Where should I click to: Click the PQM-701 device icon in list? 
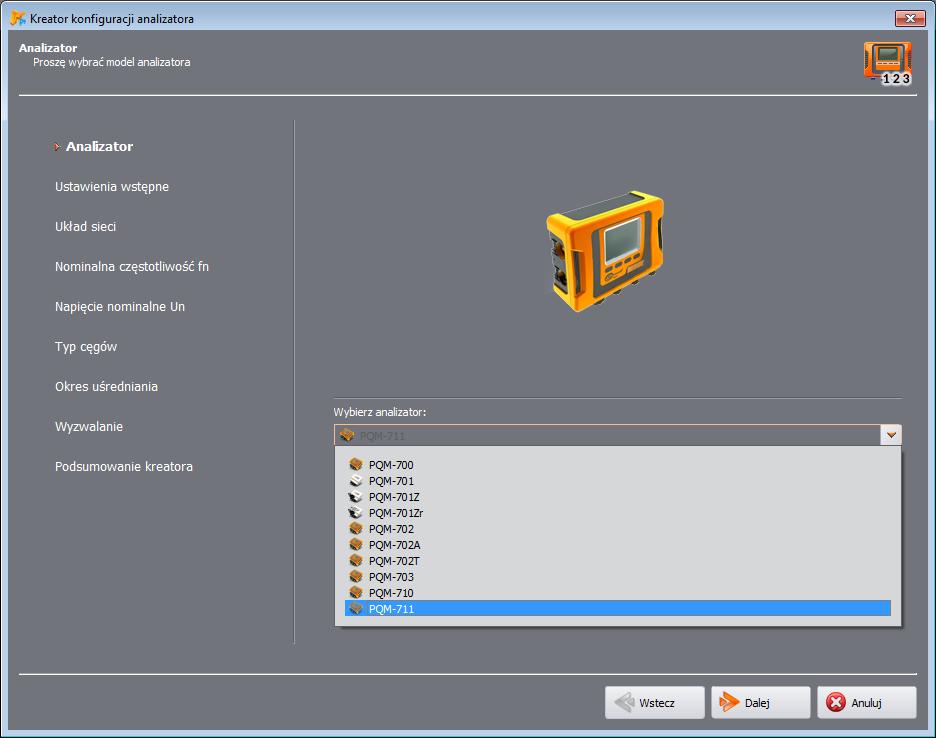356,481
